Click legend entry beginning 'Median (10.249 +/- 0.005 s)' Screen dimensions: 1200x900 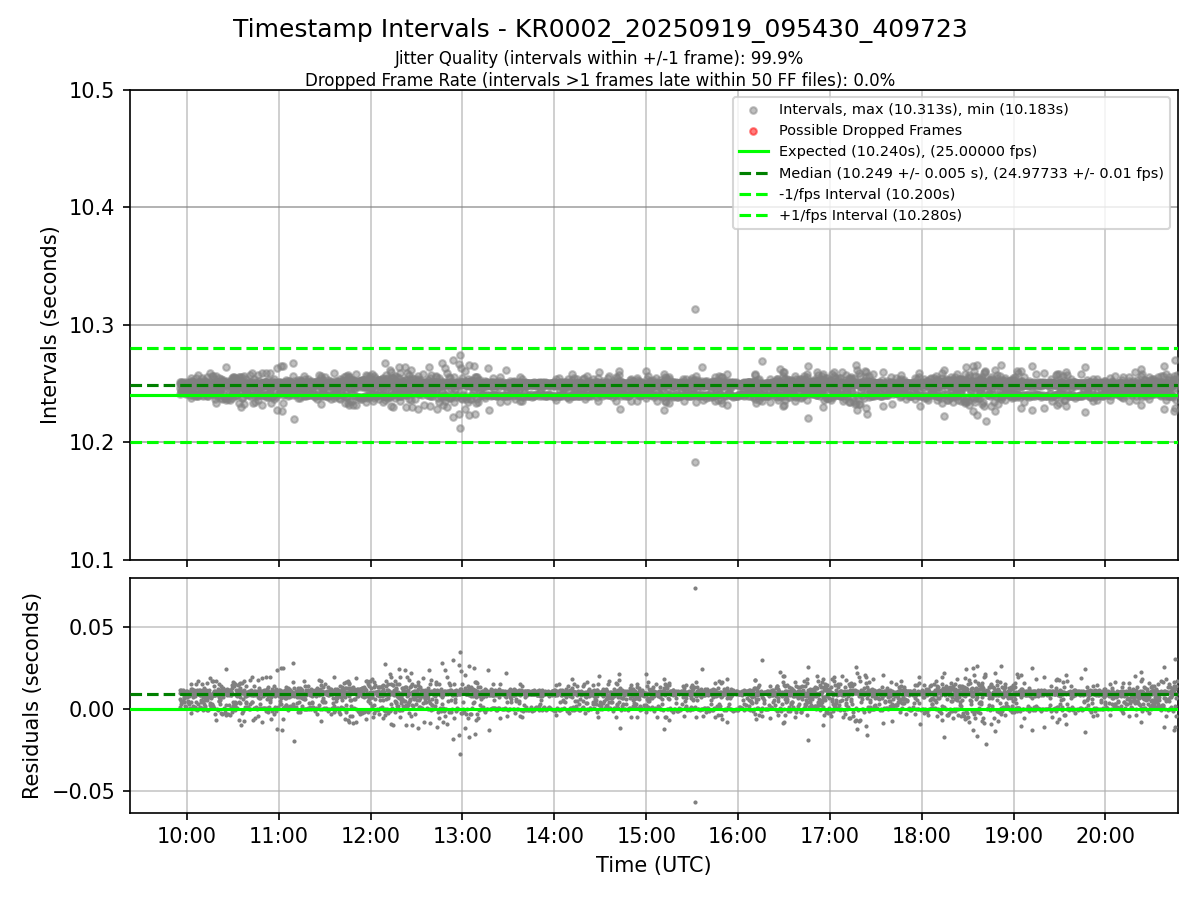click(x=971, y=172)
